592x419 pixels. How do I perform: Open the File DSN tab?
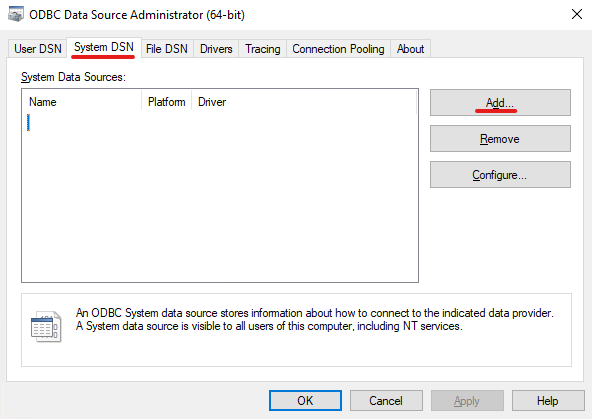[x=167, y=49]
